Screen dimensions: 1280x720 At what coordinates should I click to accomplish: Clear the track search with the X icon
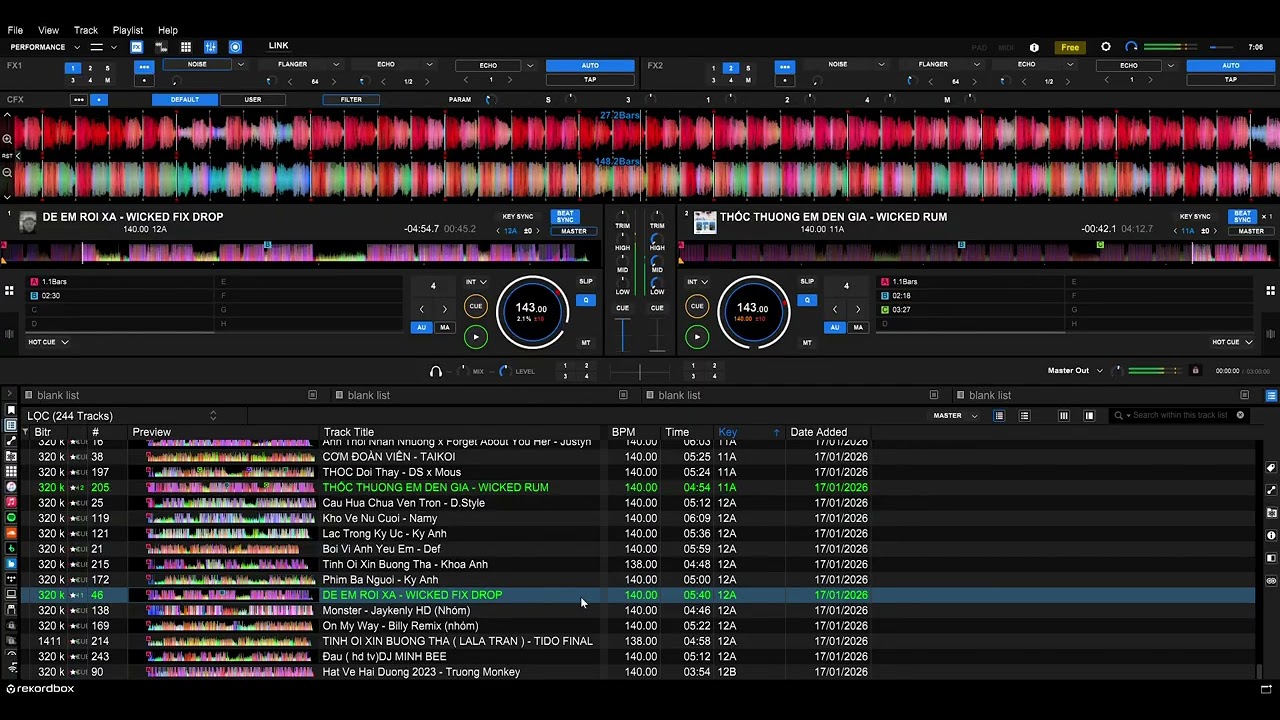pos(1240,415)
